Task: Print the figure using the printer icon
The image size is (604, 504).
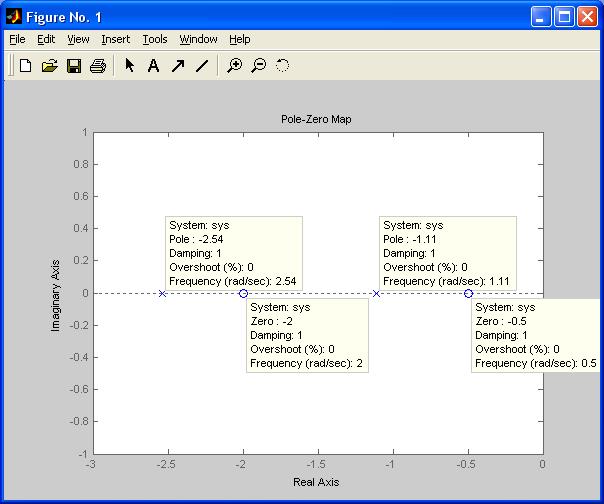Action: click(x=97, y=66)
